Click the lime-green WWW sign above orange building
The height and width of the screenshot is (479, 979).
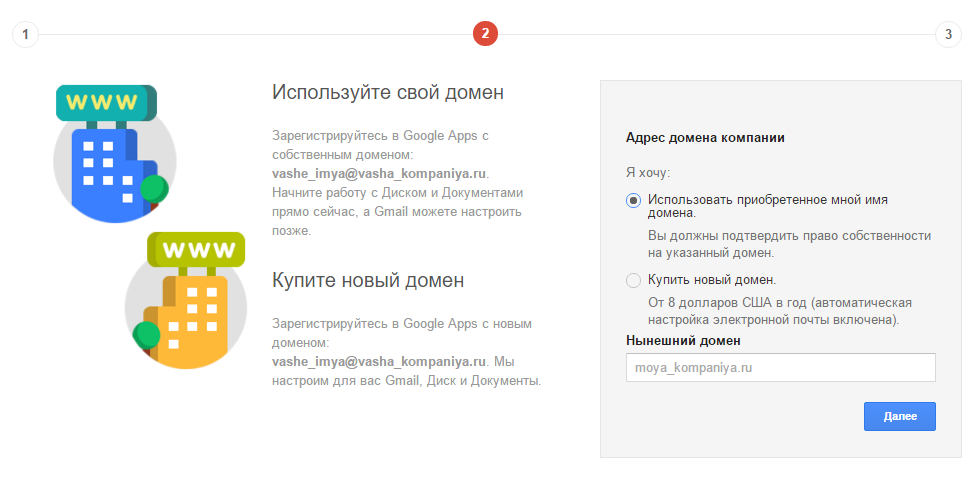(x=195, y=249)
